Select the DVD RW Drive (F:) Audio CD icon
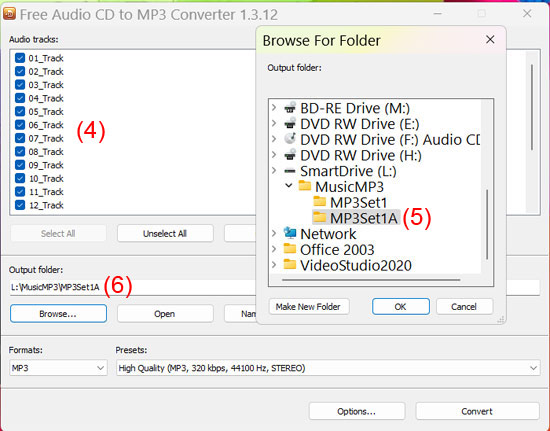This screenshot has width=550, height=431. click(290, 139)
